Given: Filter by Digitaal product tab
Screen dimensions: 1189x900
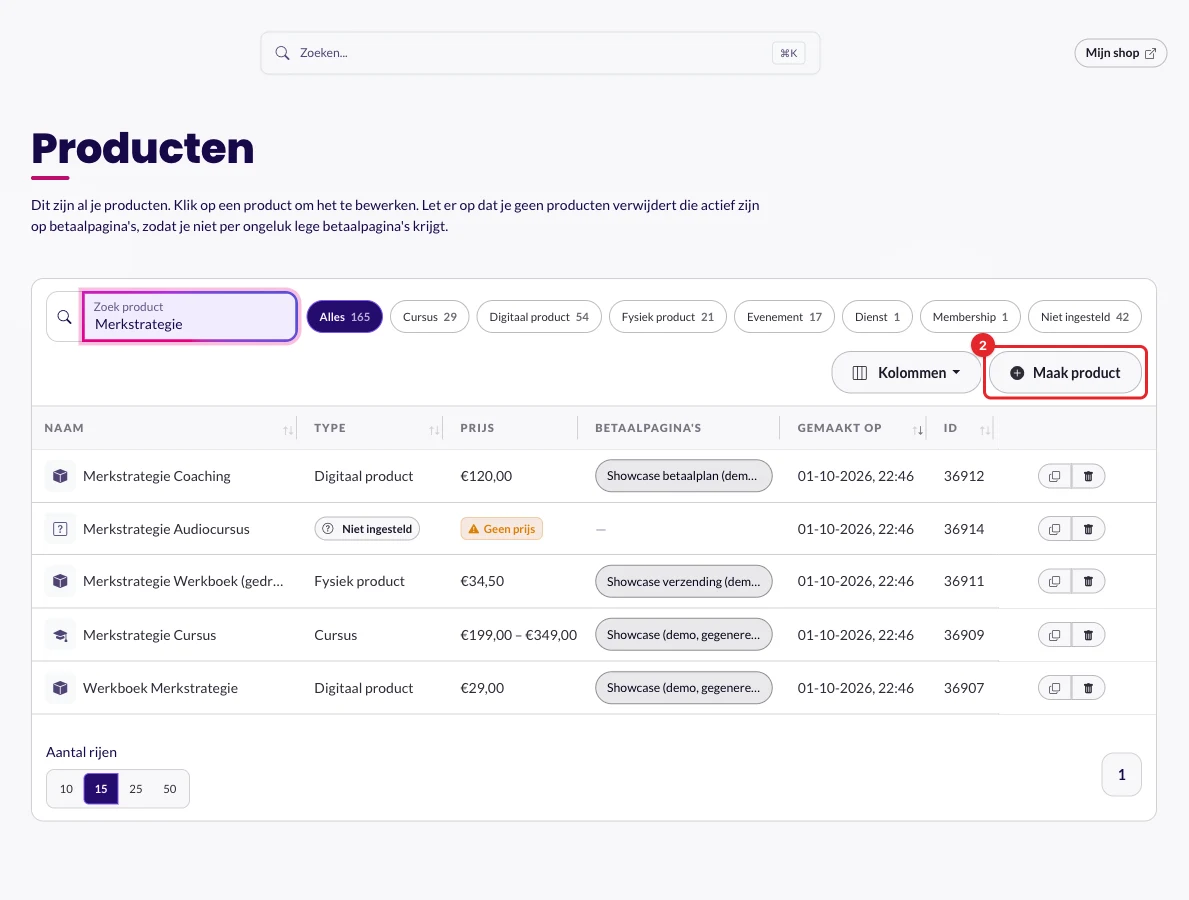Looking at the screenshot, I should [x=538, y=317].
